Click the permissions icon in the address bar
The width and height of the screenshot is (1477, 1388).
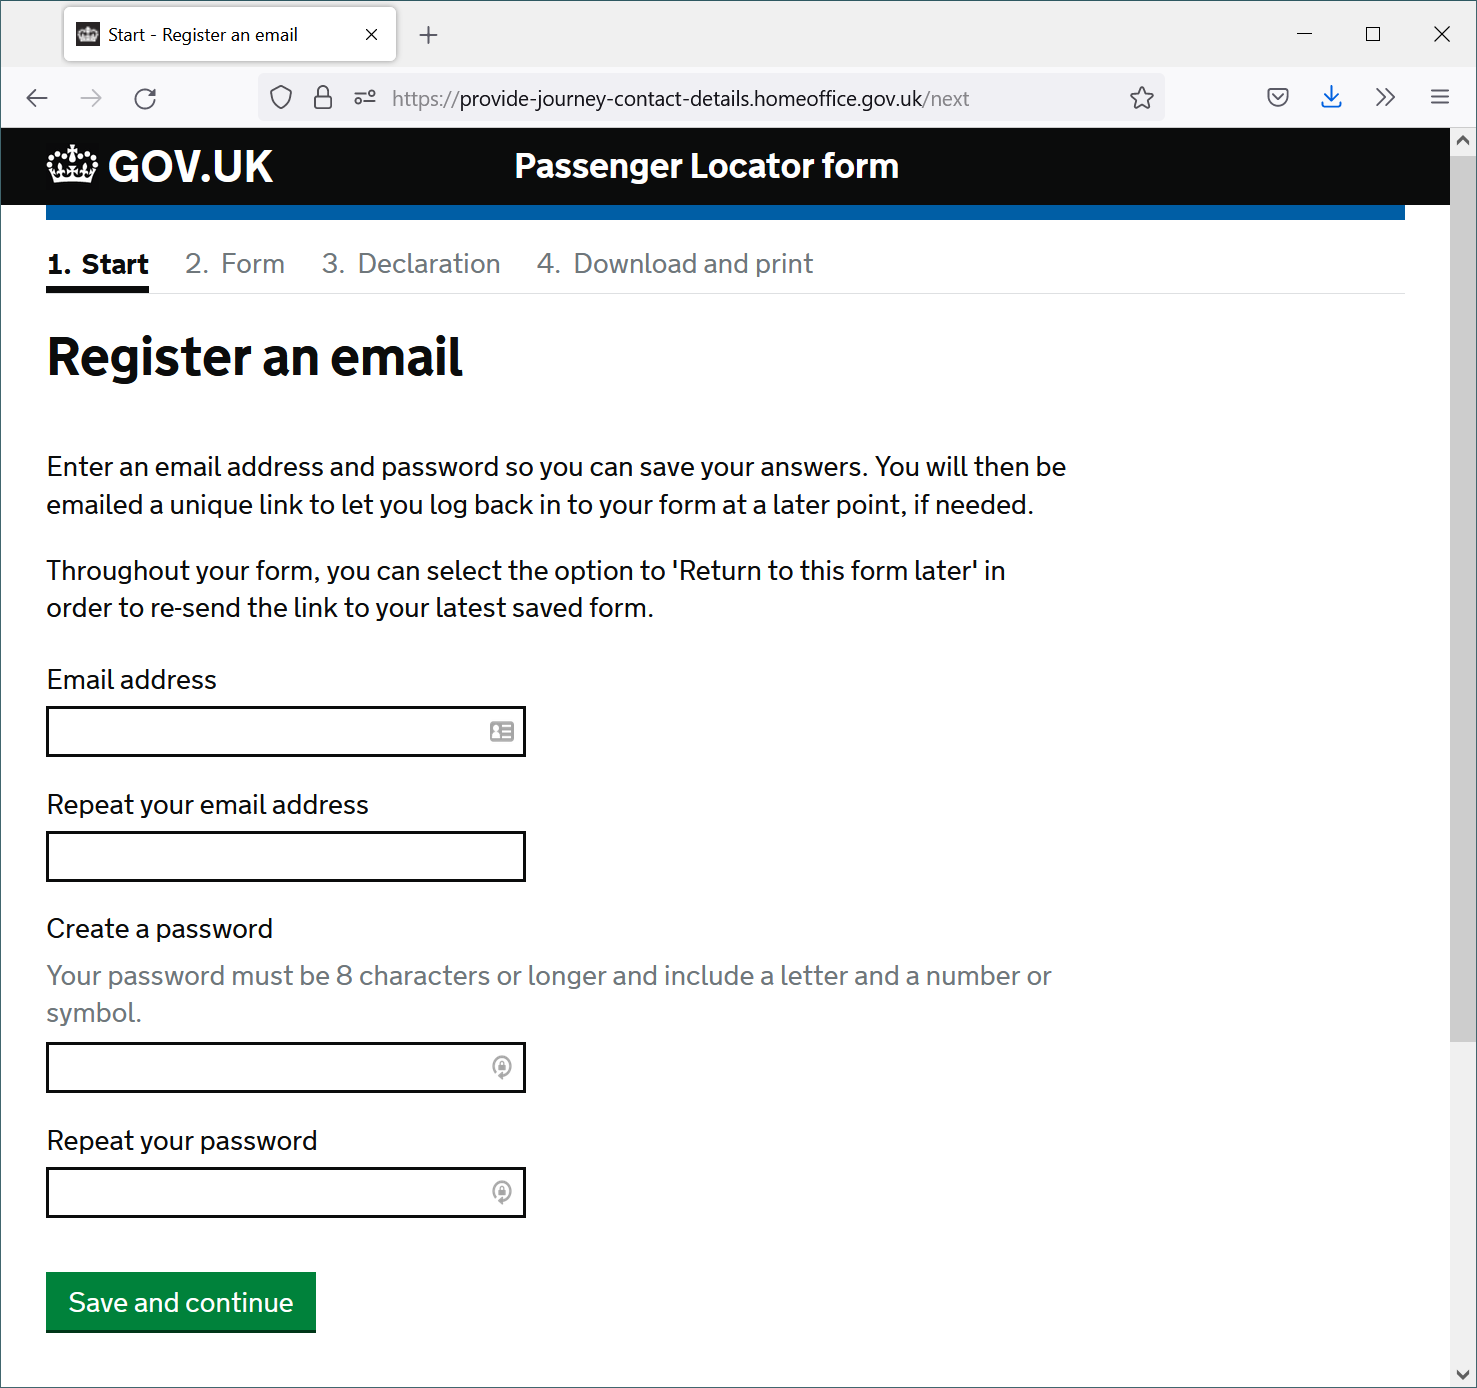365,98
